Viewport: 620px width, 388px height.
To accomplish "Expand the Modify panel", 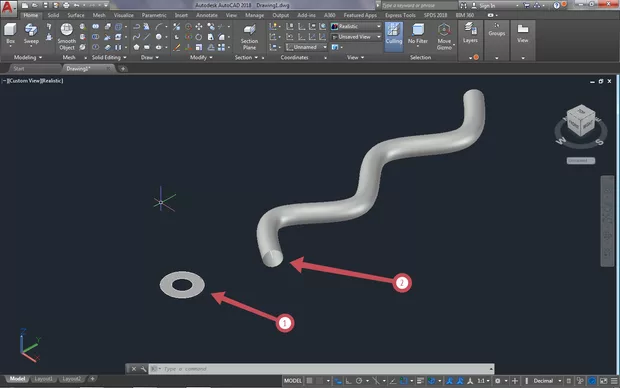I will 201,57.
